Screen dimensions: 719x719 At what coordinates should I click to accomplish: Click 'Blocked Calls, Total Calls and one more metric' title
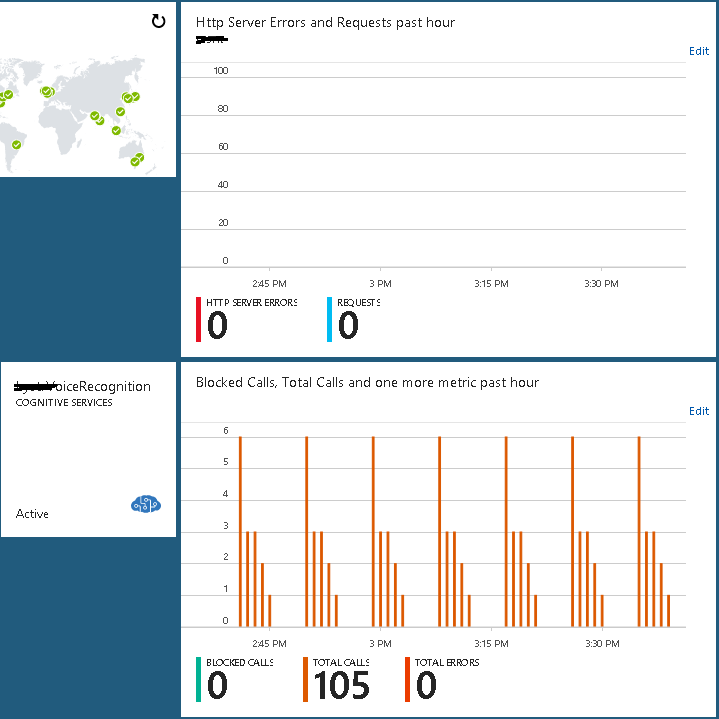tap(367, 382)
